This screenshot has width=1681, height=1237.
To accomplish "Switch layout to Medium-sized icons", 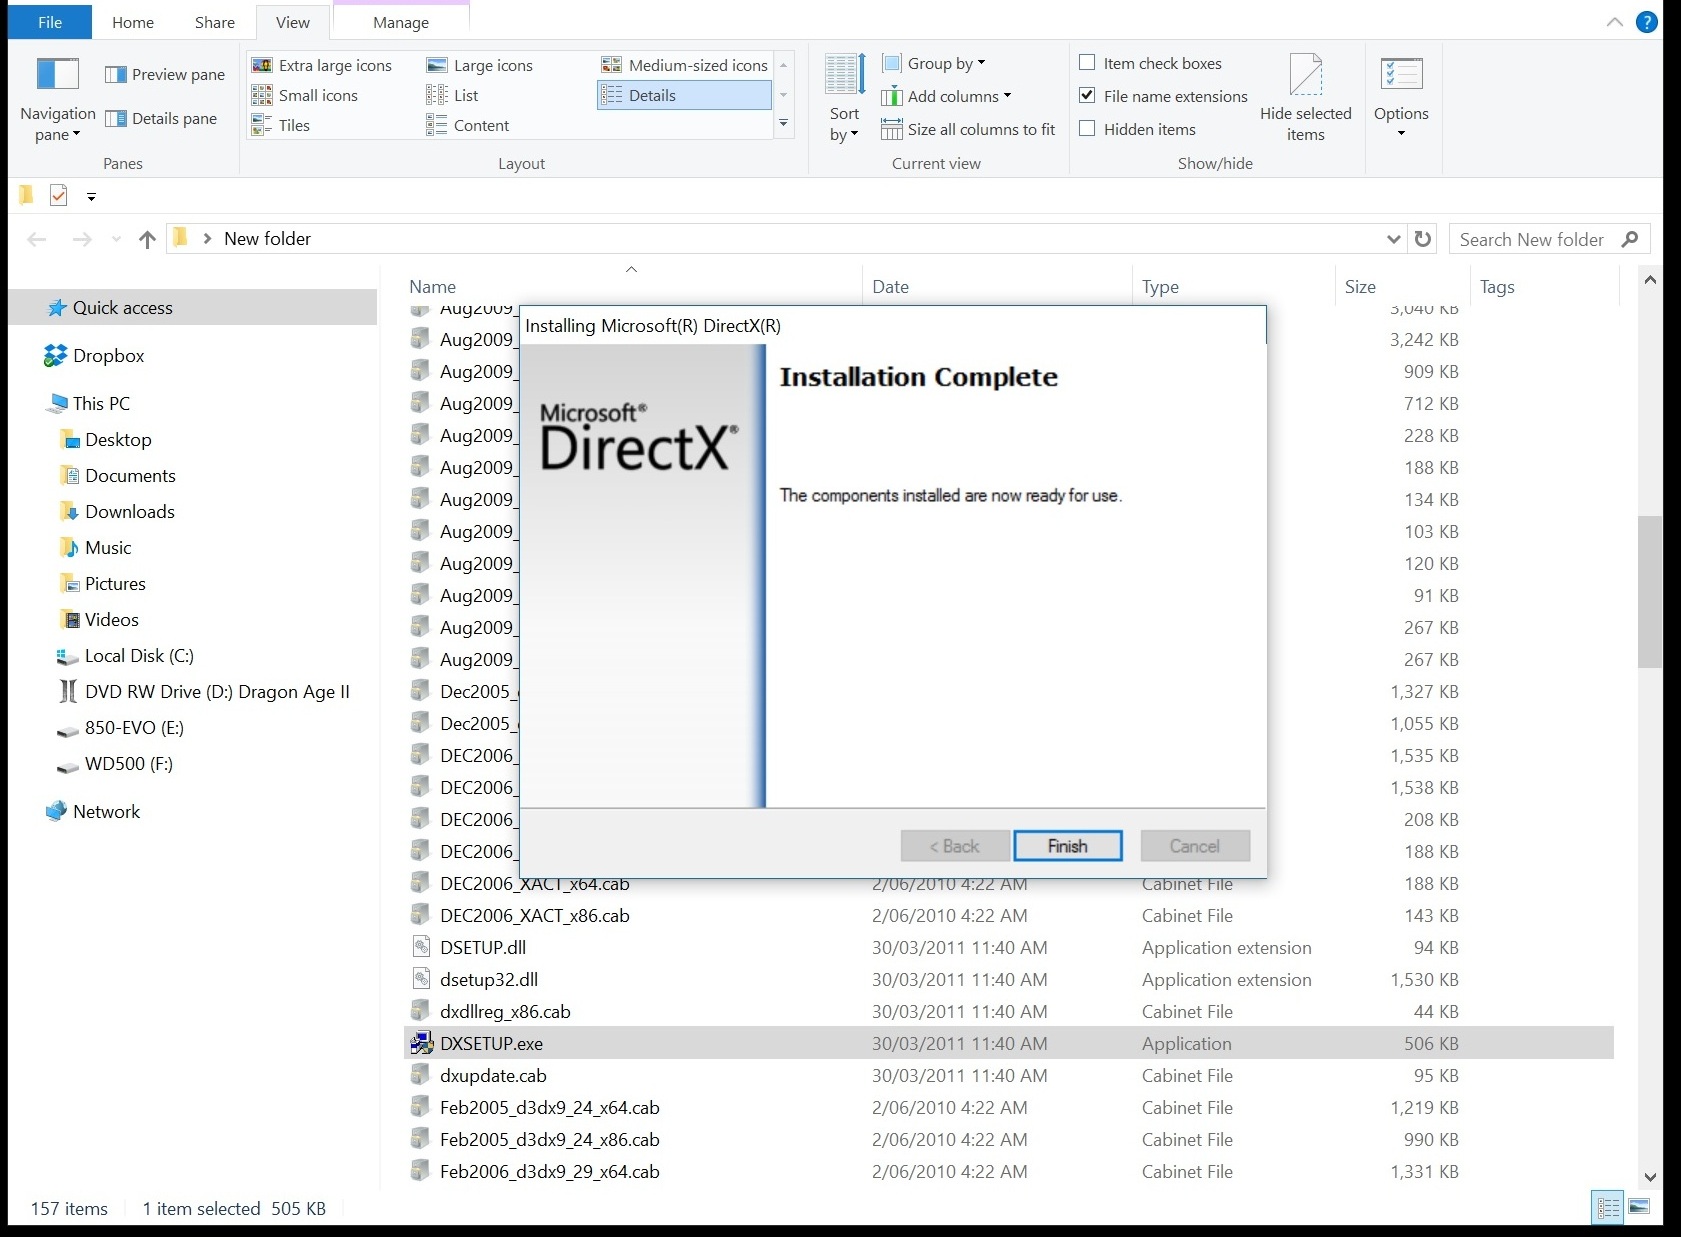I will 684,65.
